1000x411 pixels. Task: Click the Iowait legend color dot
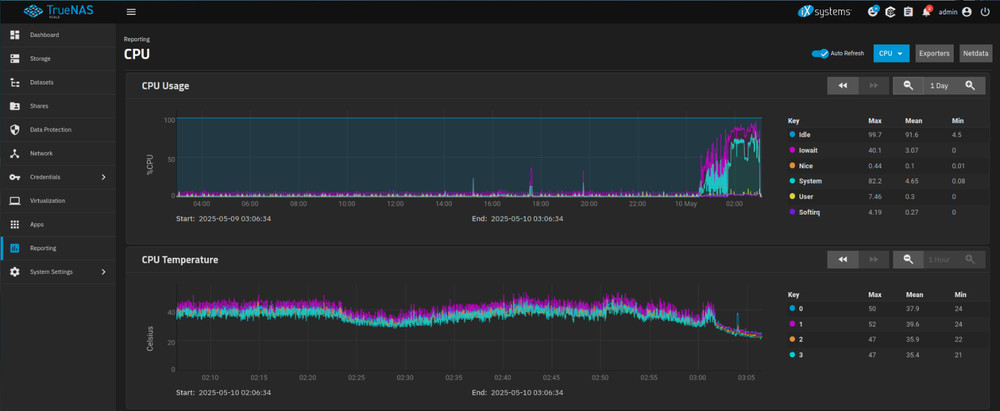792,151
